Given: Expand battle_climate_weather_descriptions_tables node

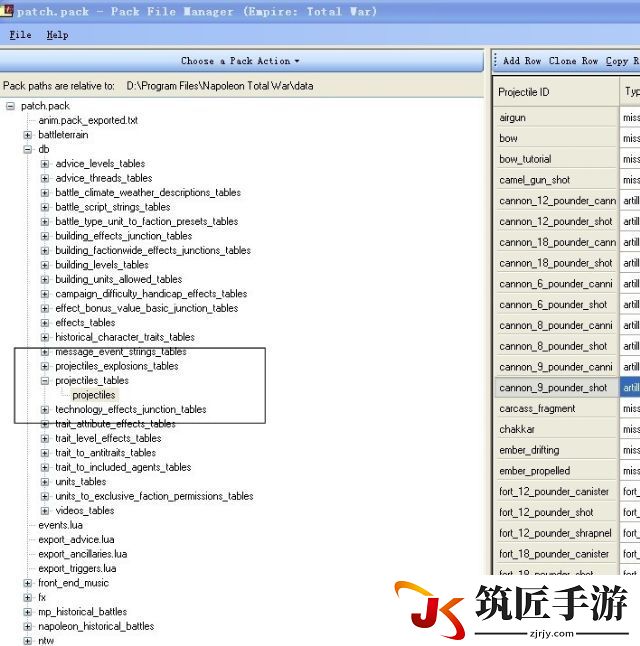Looking at the screenshot, I should tap(45, 193).
